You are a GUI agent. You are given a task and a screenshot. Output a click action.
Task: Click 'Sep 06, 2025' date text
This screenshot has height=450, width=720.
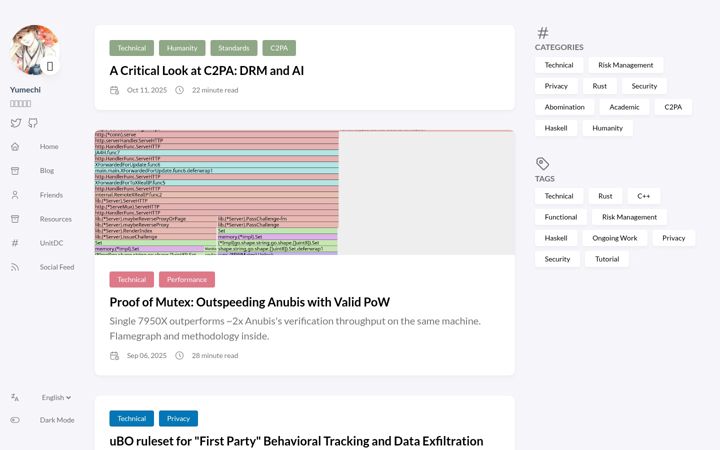(146, 355)
